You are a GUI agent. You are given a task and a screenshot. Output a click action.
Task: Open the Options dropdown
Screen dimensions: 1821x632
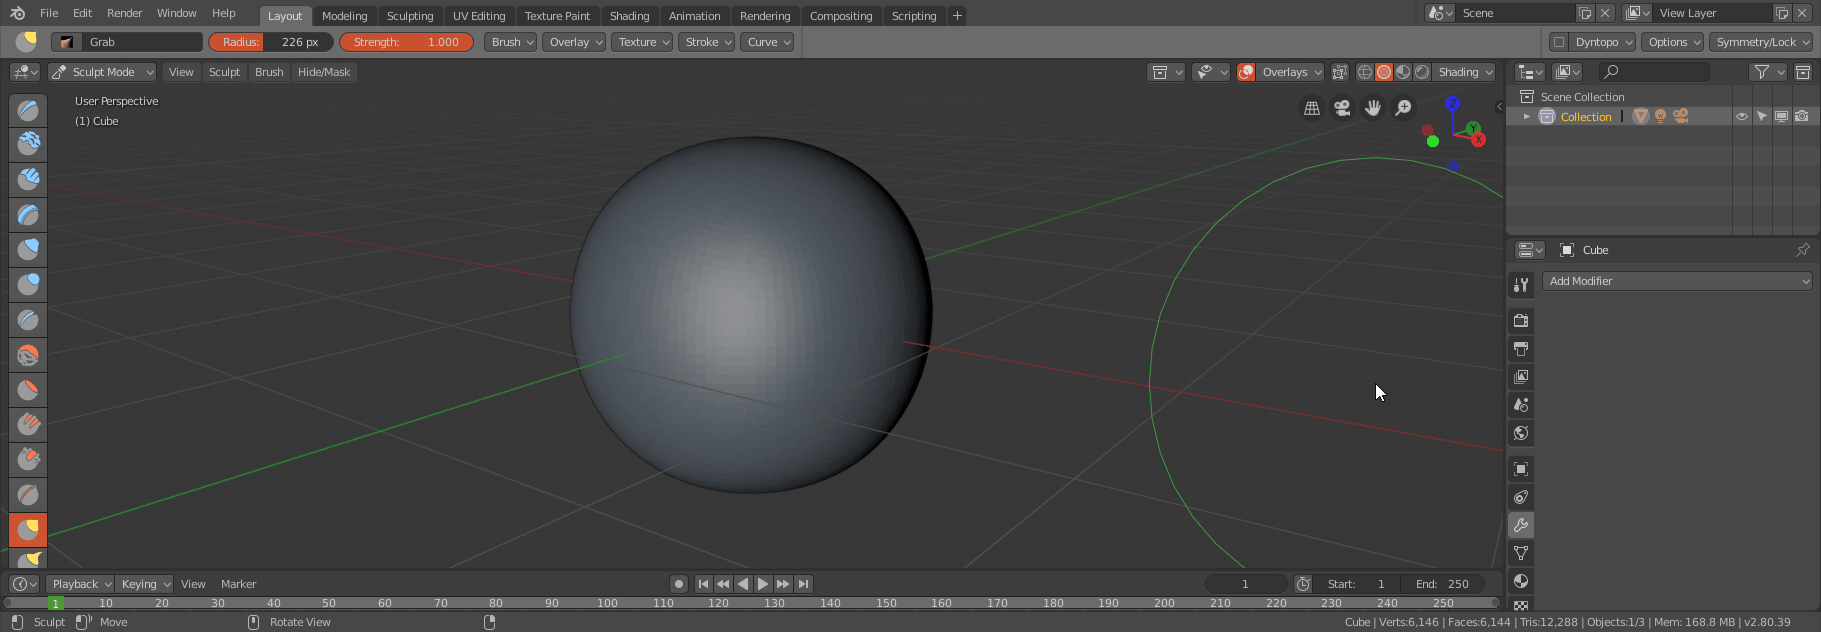click(x=1672, y=42)
